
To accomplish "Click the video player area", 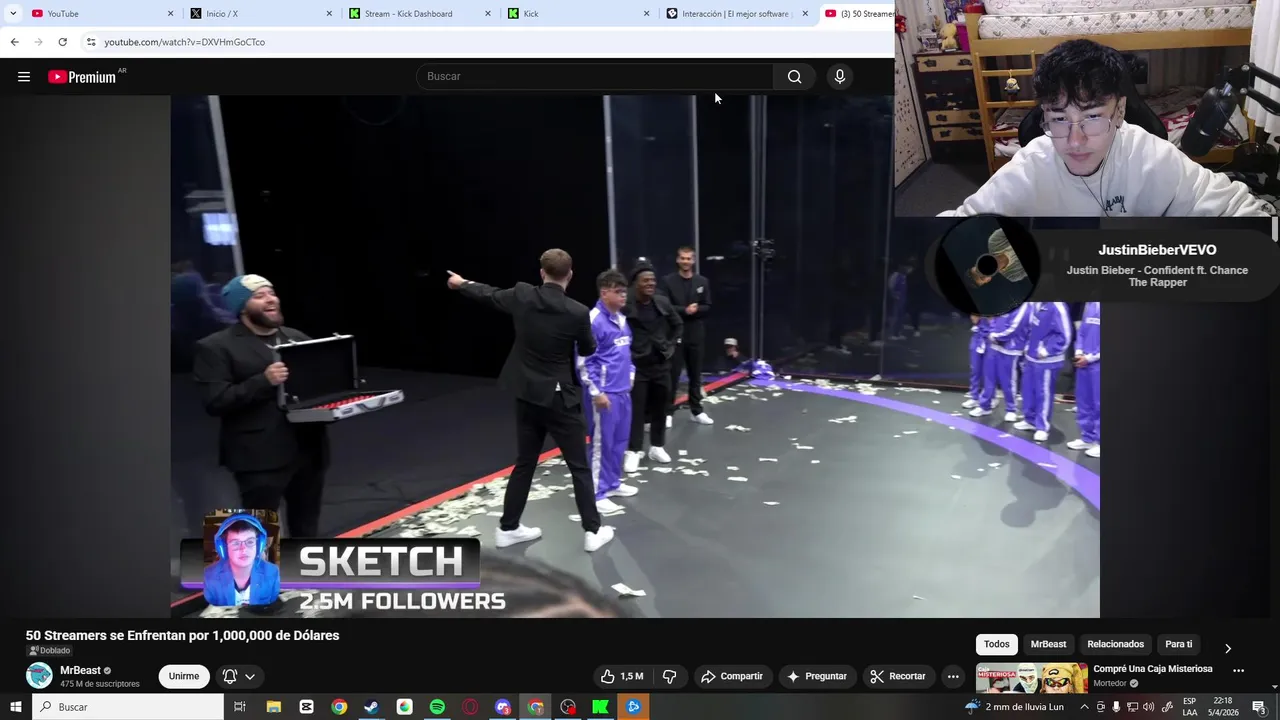I will [635, 357].
